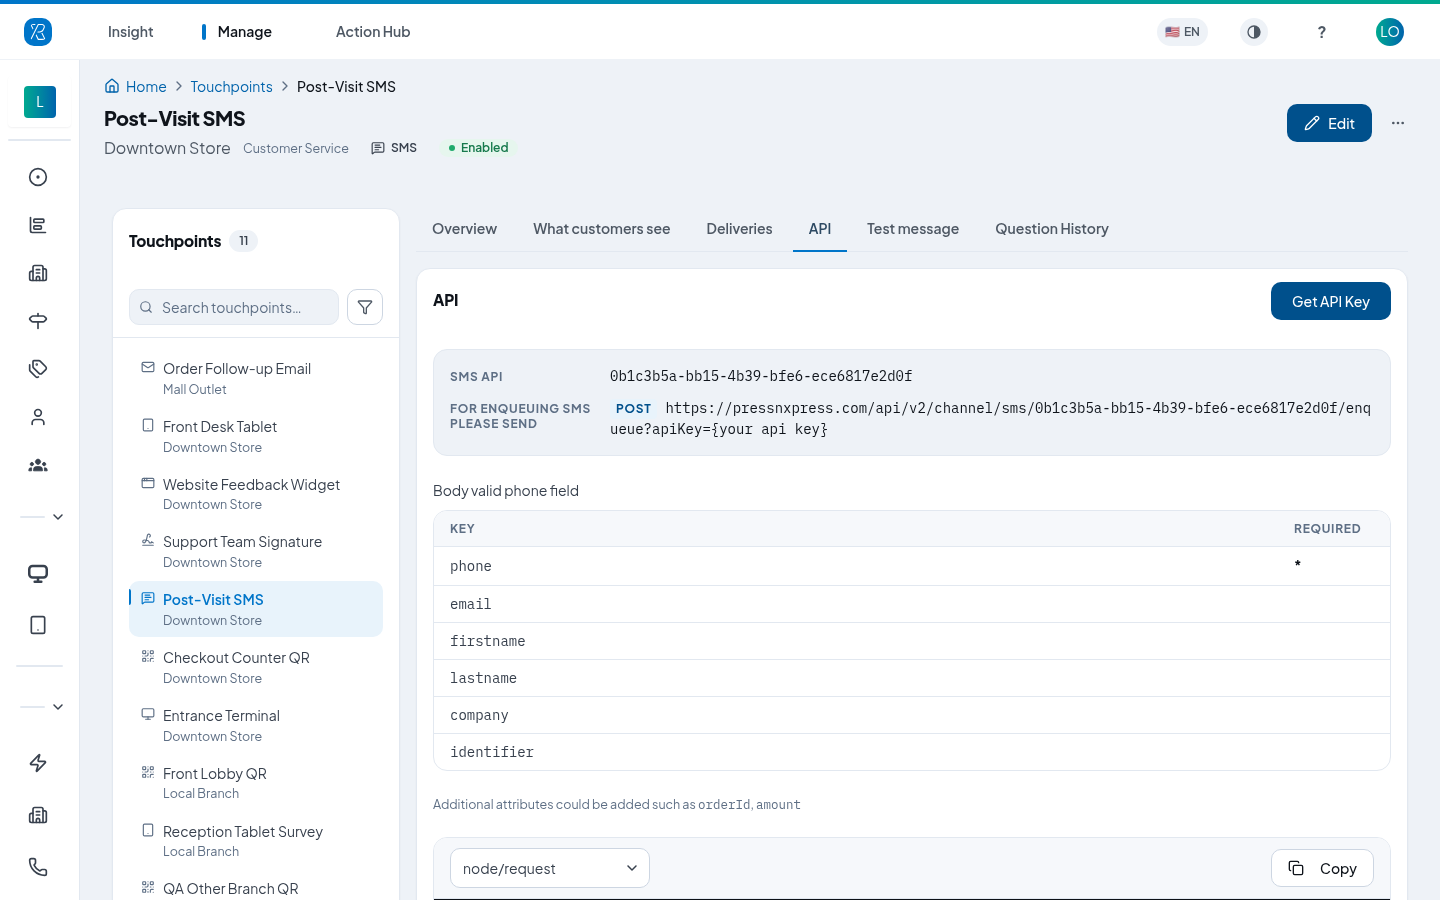This screenshot has width=1440, height=900.
Task: Switch to the What customers see tab
Action: point(601,229)
